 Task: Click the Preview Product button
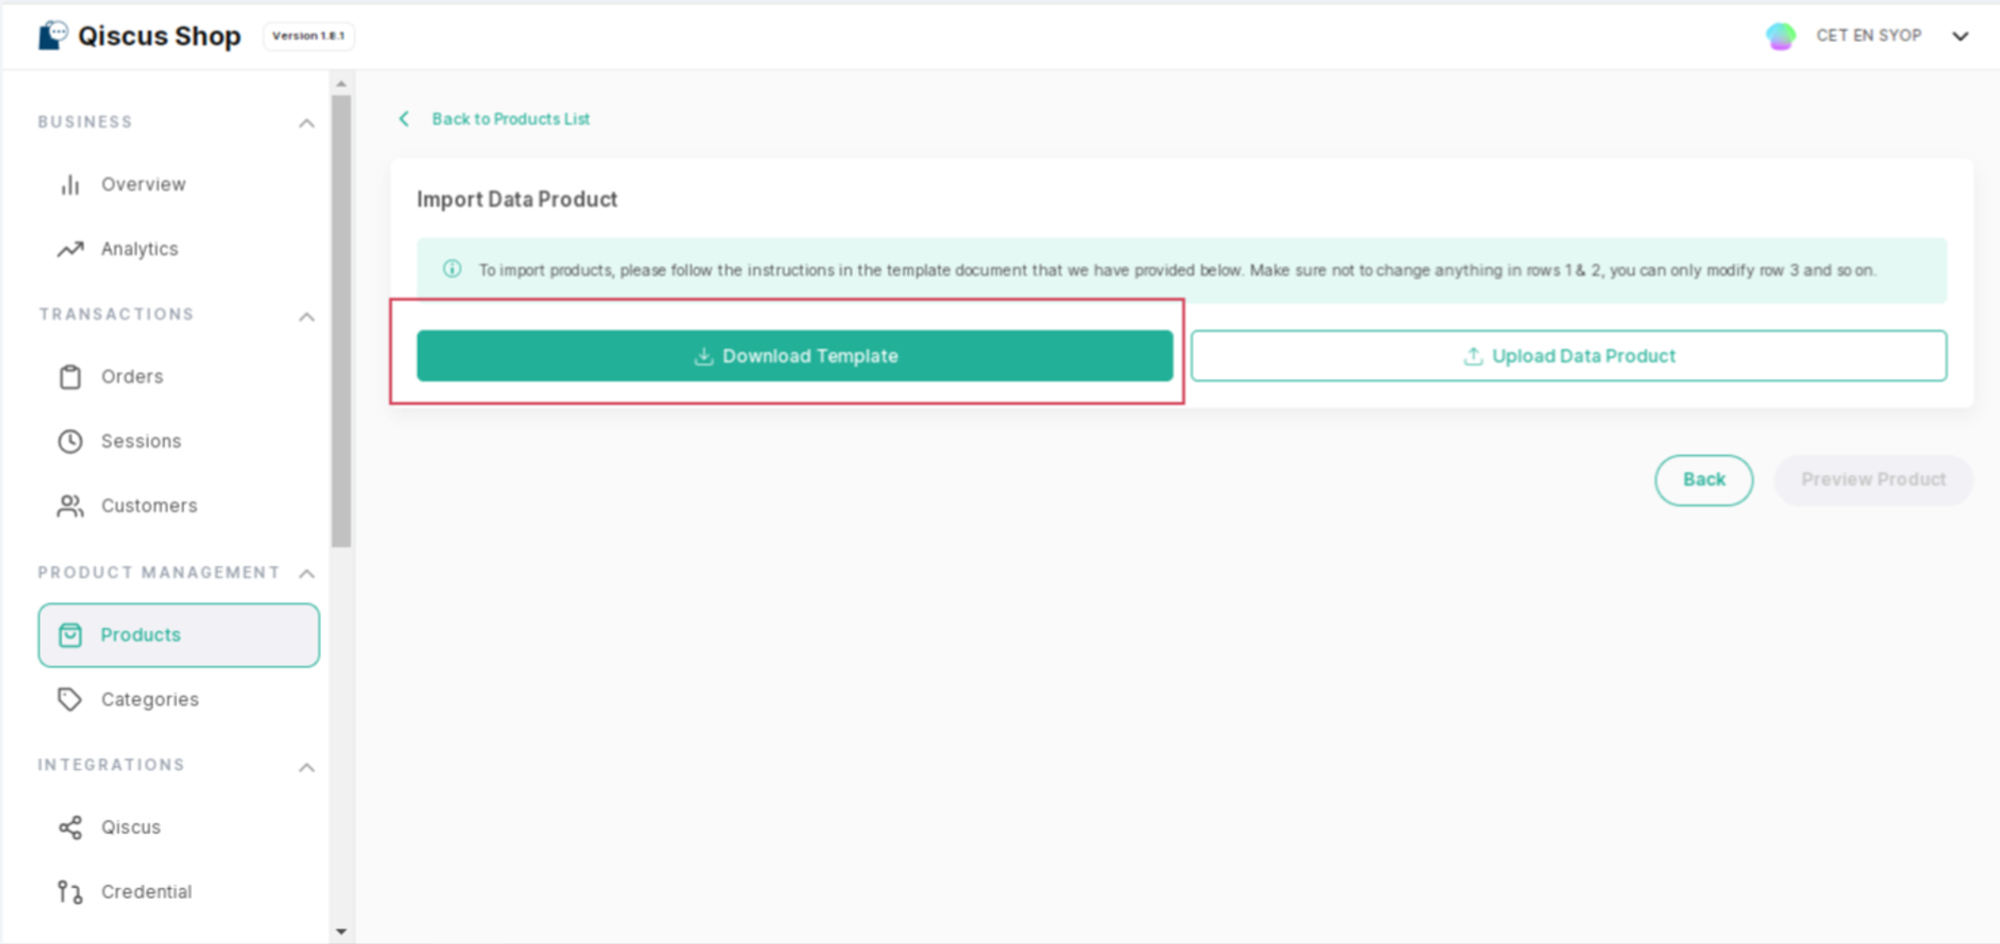[1874, 480]
